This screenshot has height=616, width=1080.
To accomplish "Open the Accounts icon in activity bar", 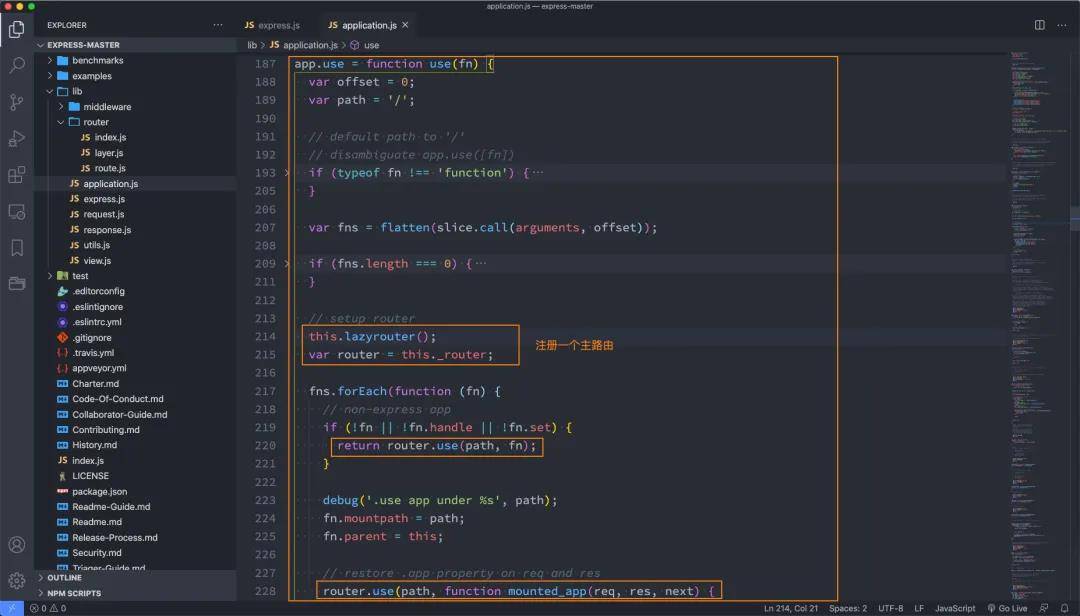I will [x=17, y=545].
